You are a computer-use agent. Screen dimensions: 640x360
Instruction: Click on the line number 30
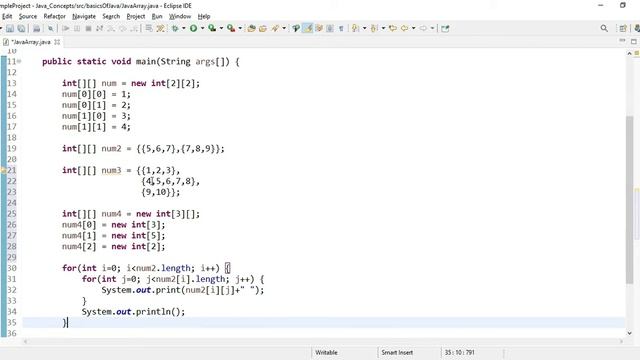pos(12,268)
